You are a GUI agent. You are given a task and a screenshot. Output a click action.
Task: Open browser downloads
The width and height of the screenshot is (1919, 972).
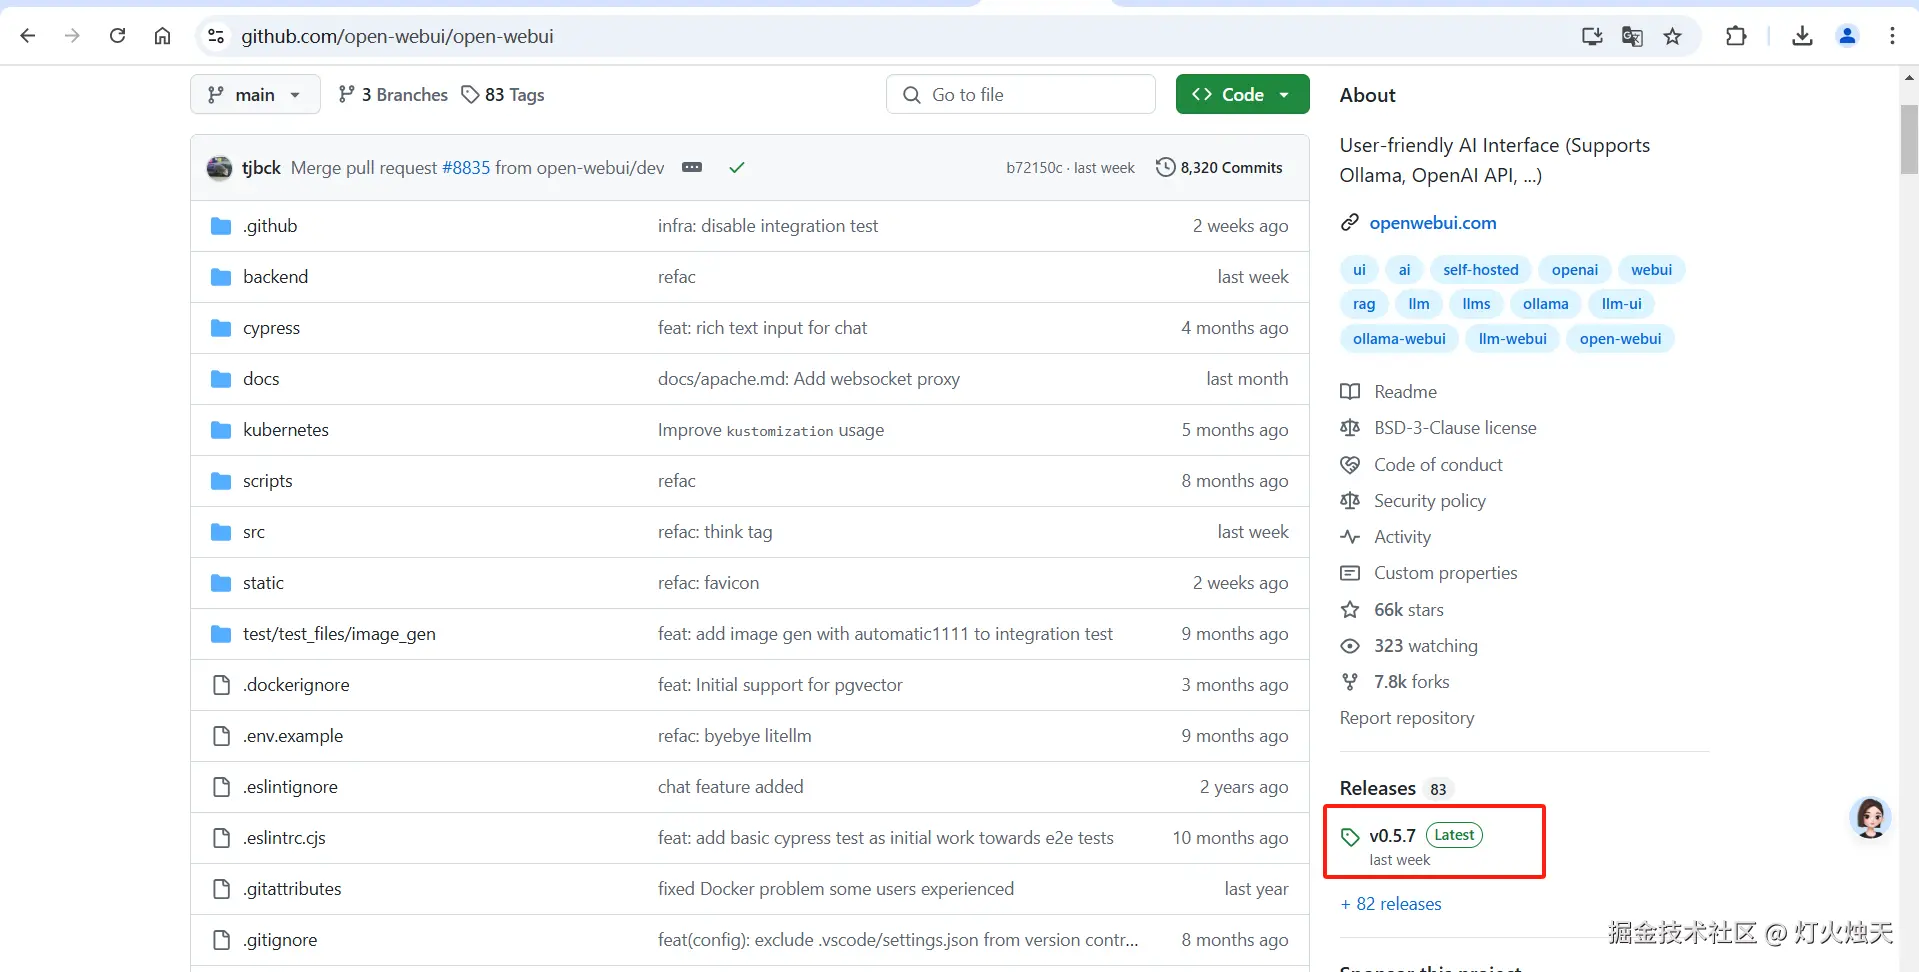tap(1802, 36)
